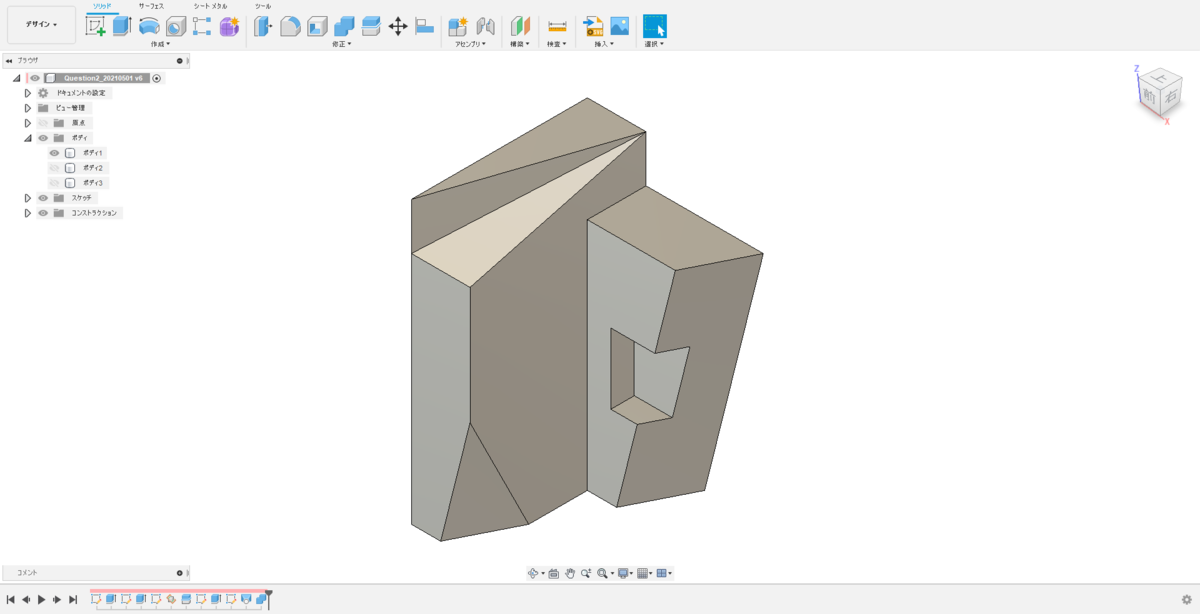The width and height of the screenshot is (1200, 614).
Task: Open the 修正 modify dropdown menu
Action: (341, 44)
